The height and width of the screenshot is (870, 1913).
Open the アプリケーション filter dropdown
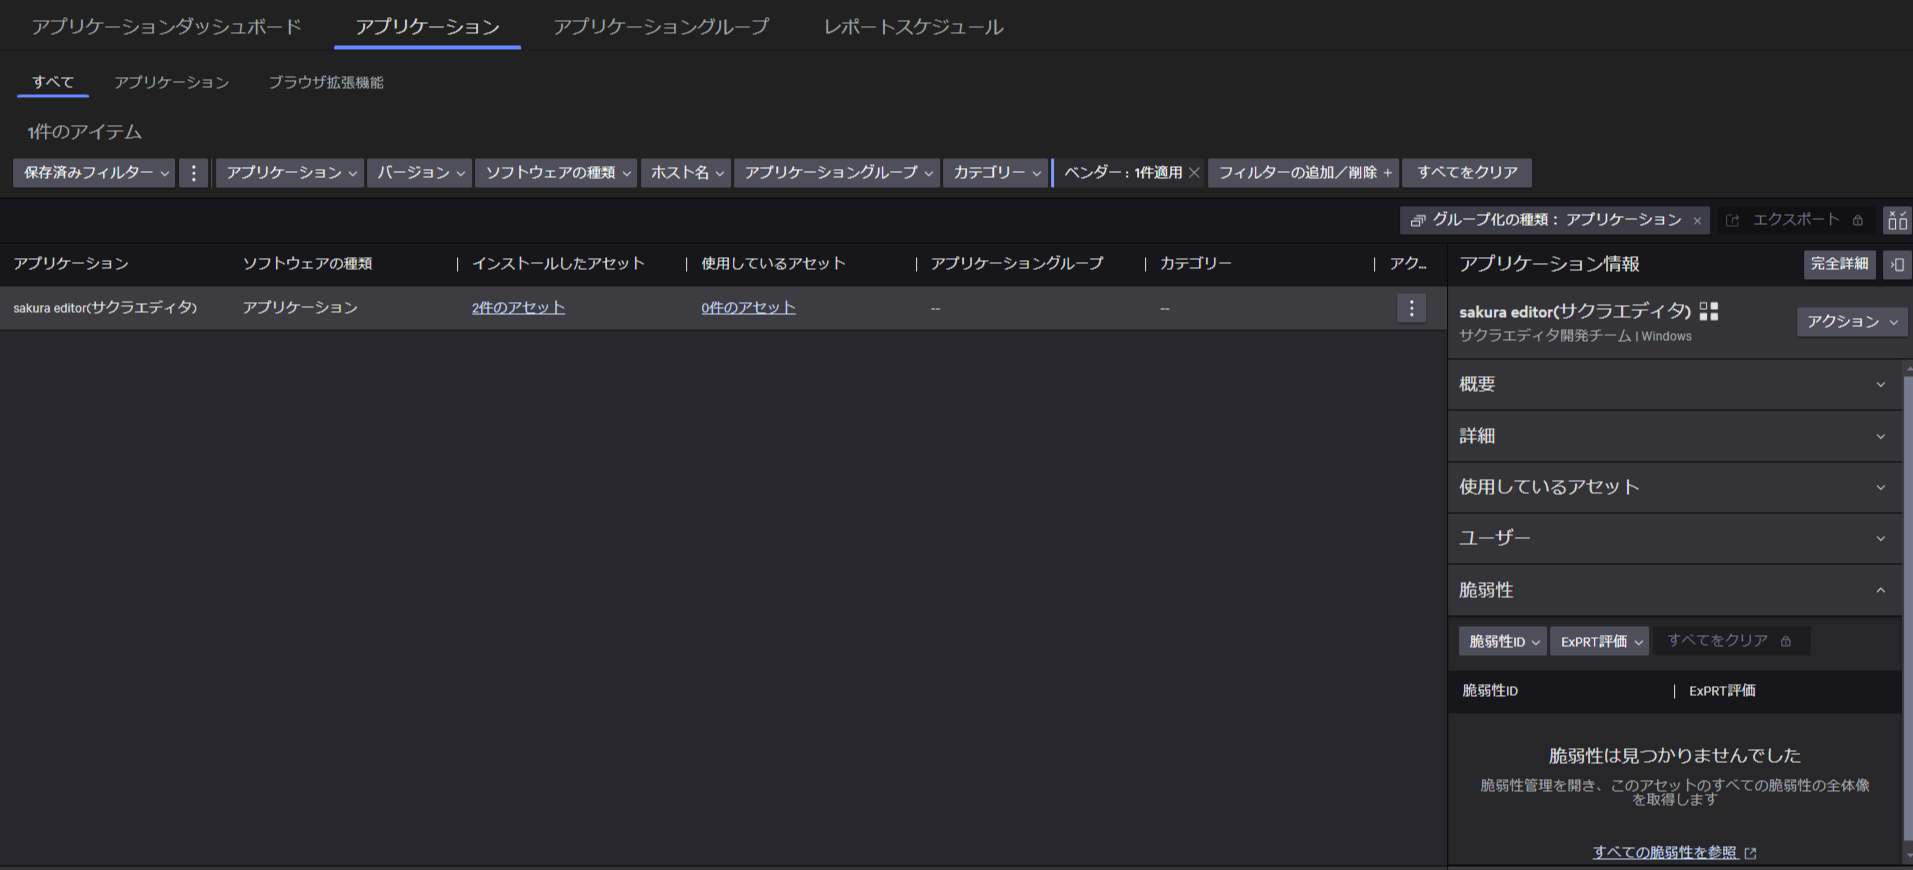click(290, 173)
